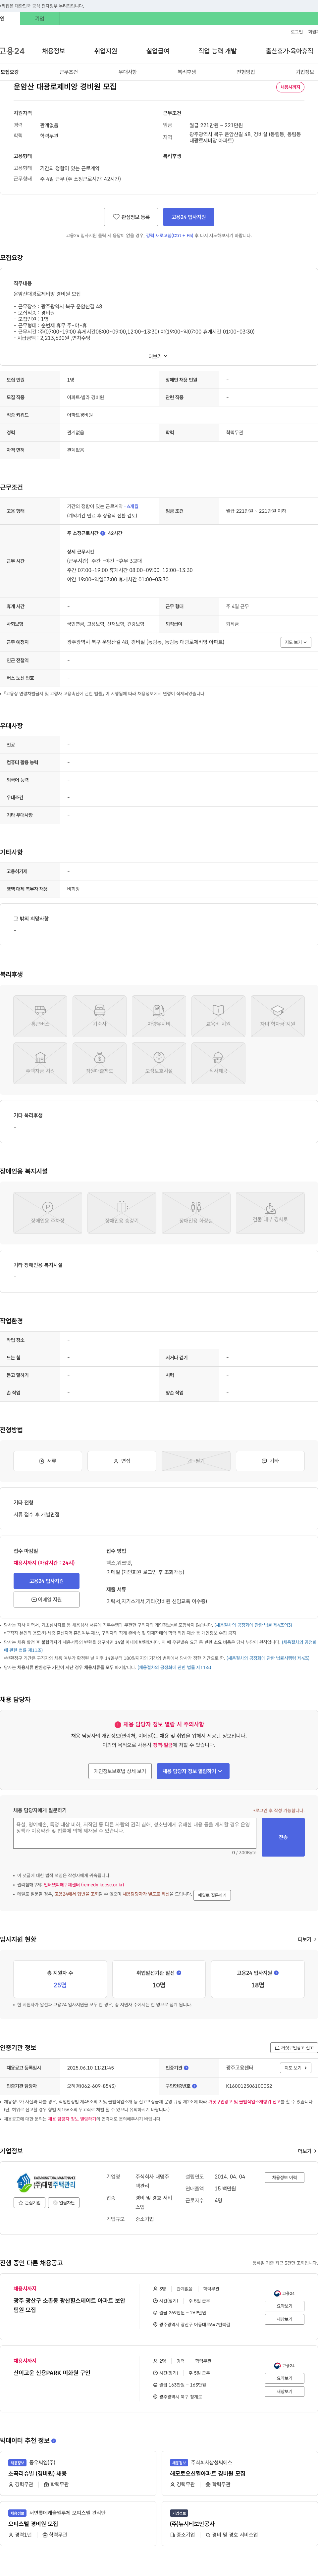Click the 고용24 logo
The width and height of the screenshot is (318, 2576).
click(12, 51)
